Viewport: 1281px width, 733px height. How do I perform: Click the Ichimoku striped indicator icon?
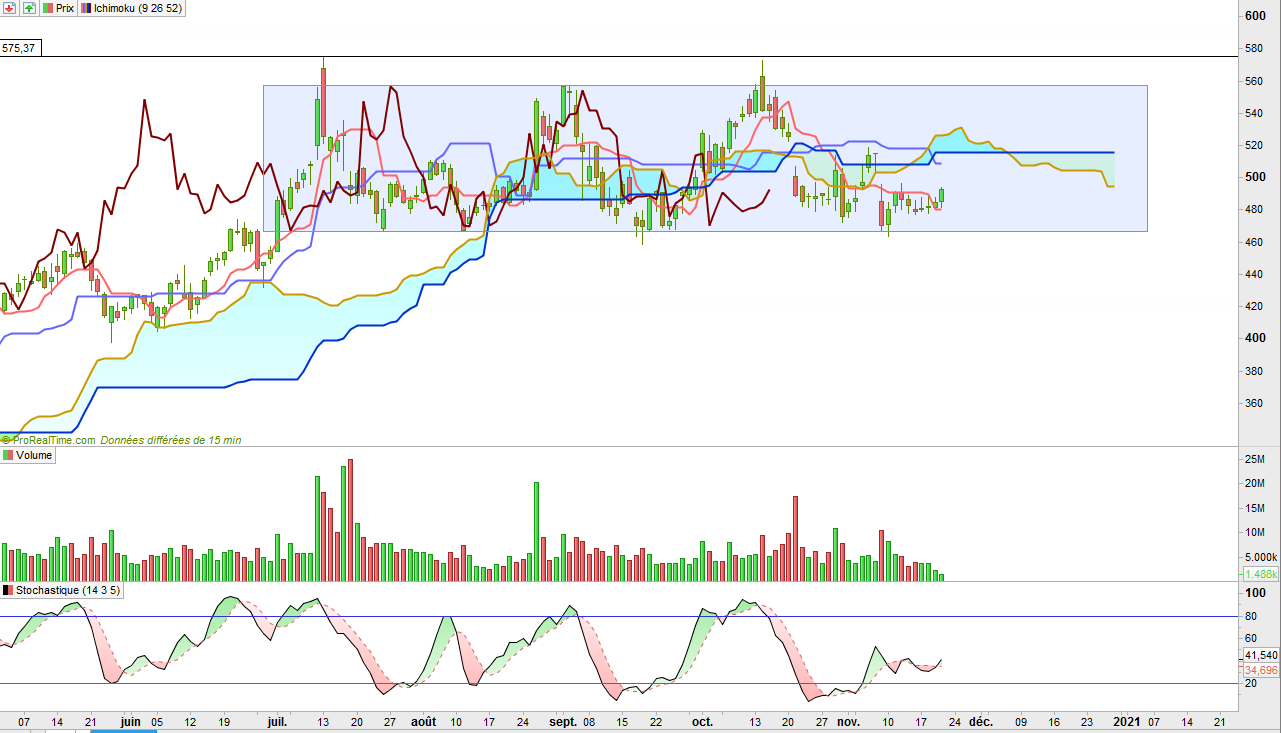pyautogui.click(x=86, y=7)
